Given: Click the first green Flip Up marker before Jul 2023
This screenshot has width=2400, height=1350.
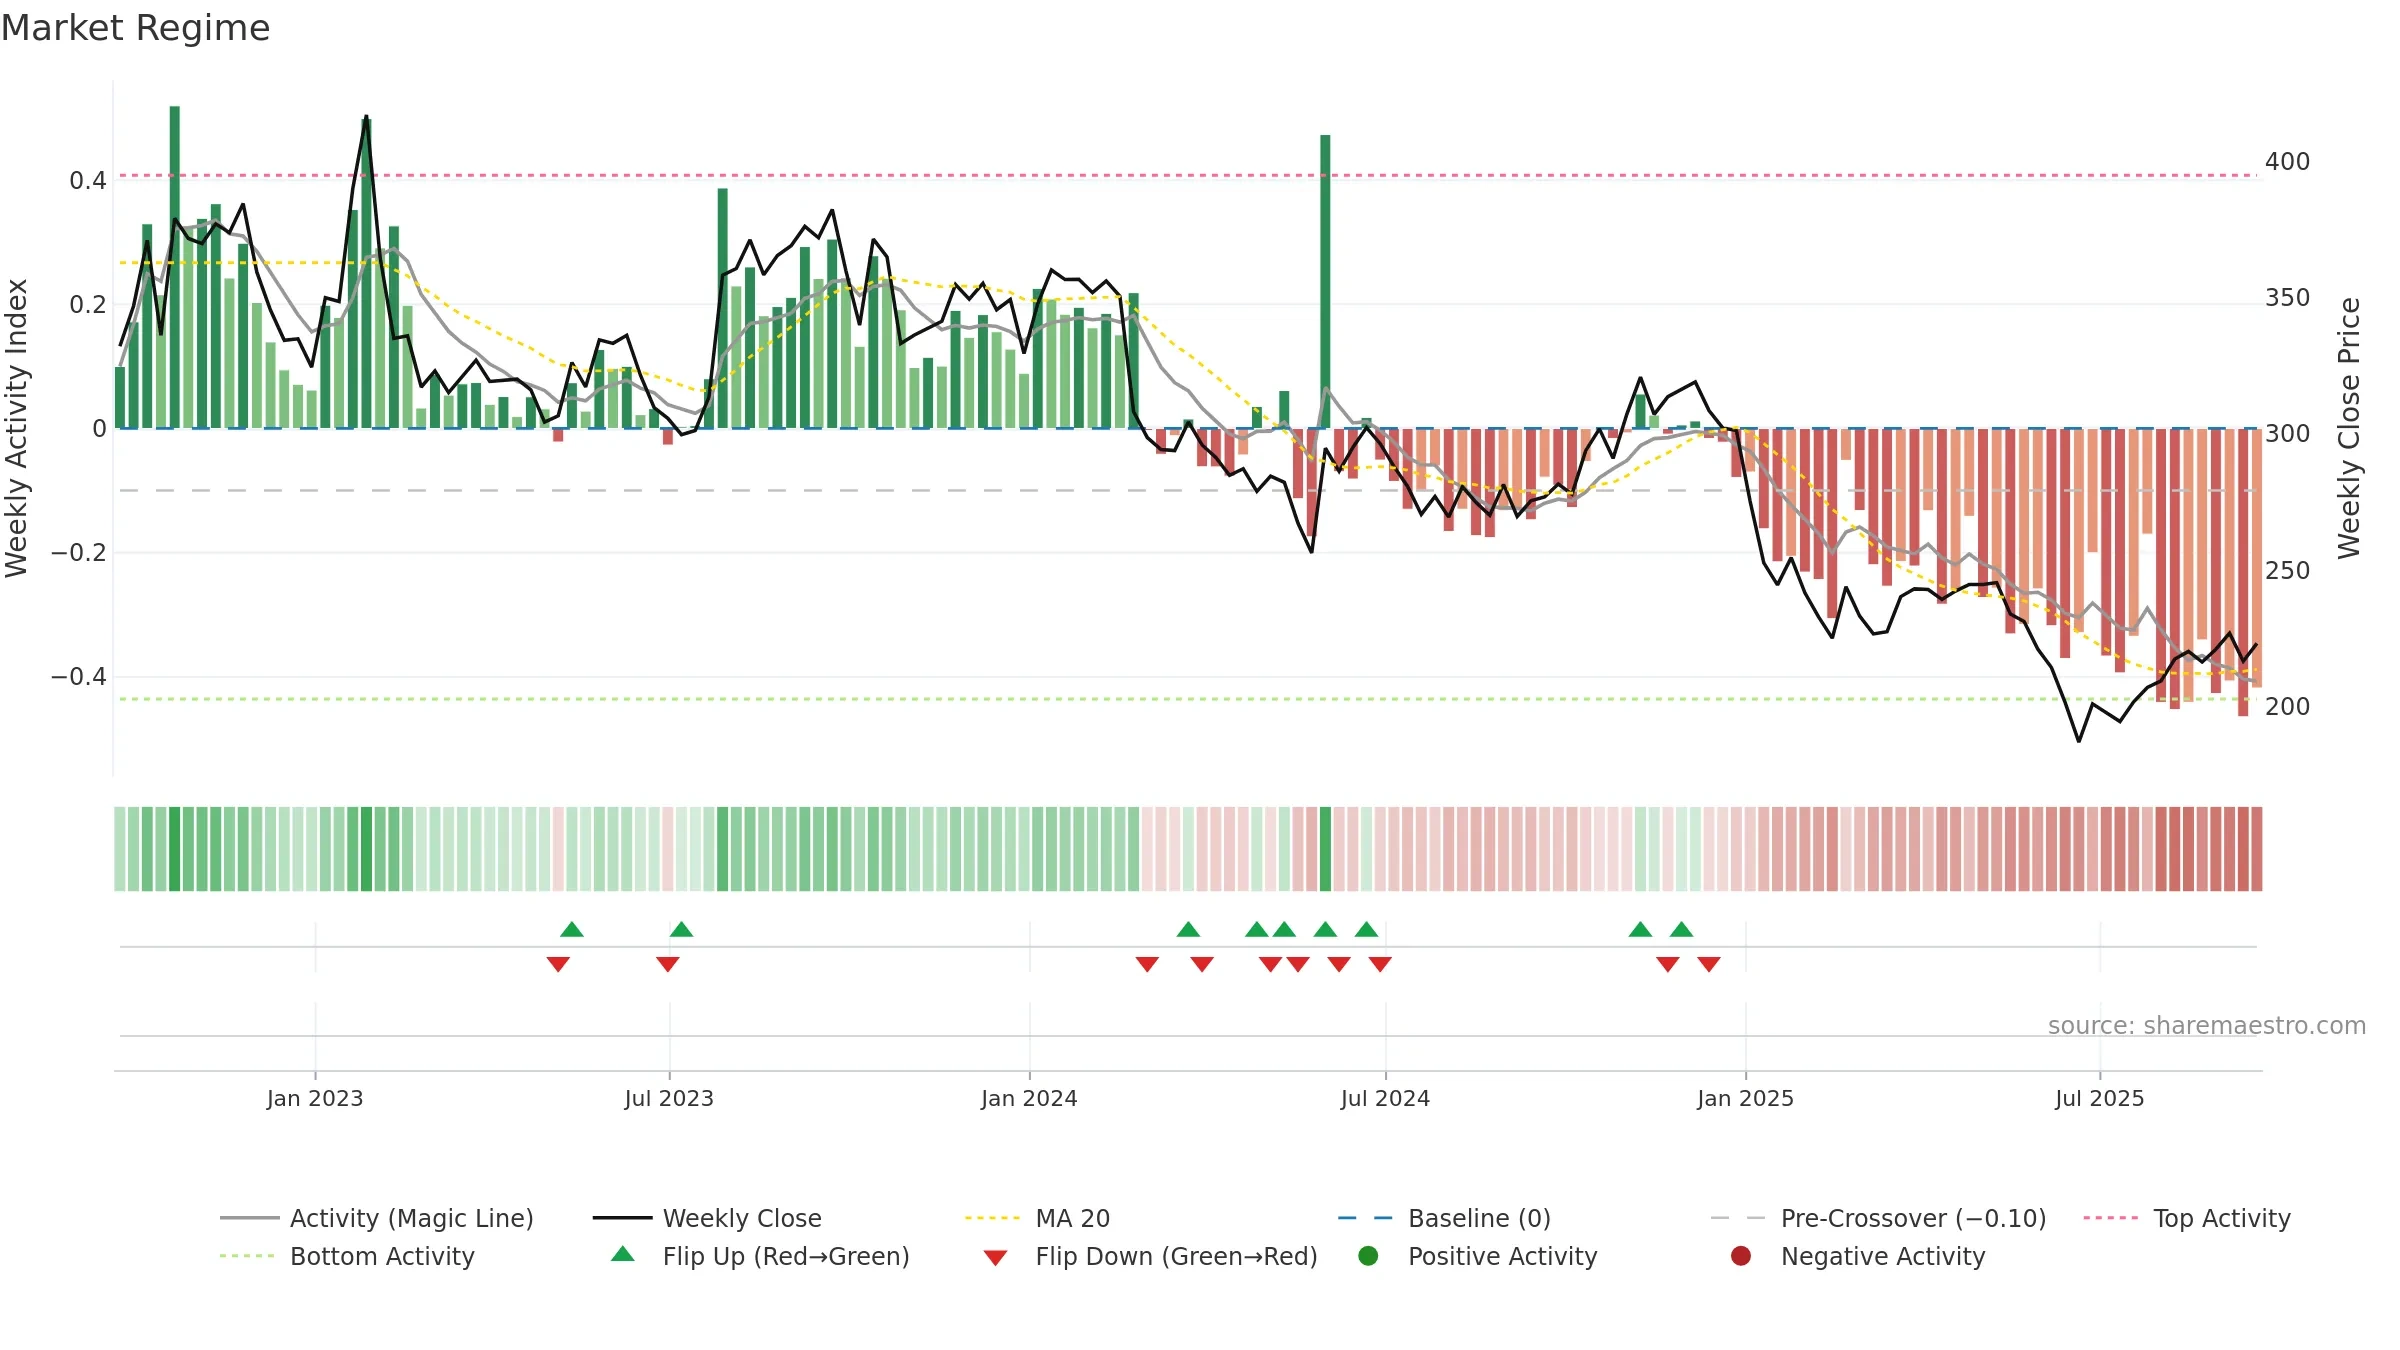Looking at the screenshot, I should click(572, 929).
